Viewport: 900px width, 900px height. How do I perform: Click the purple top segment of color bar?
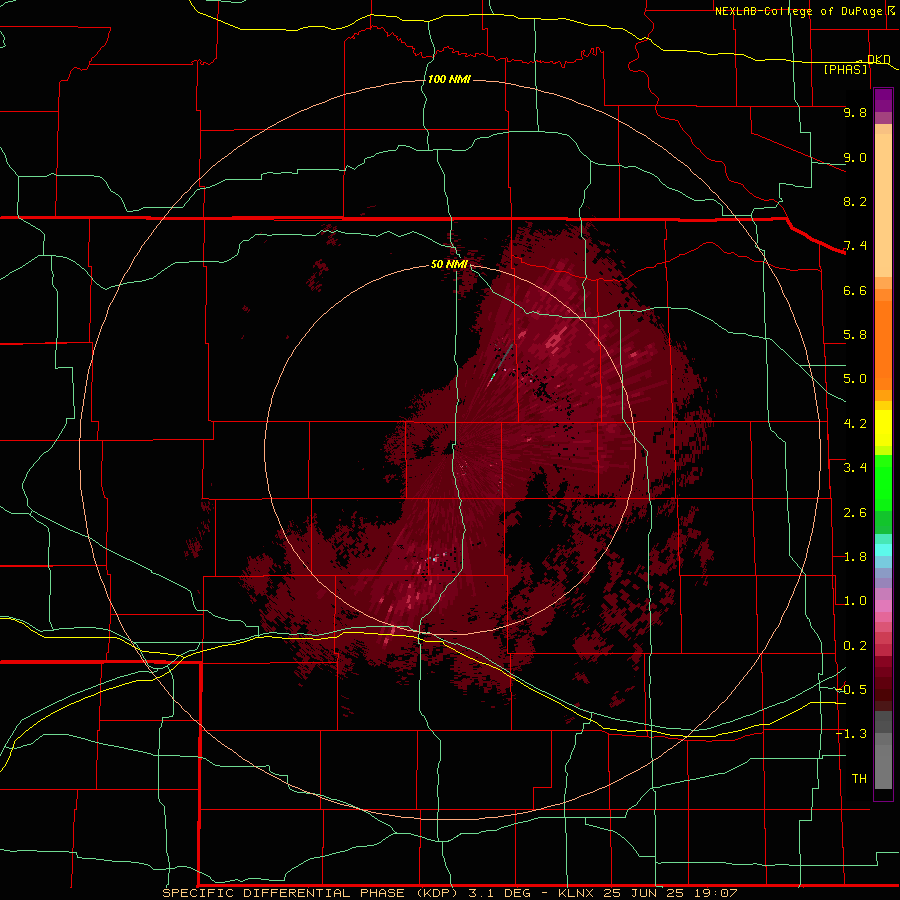(883, 100)
